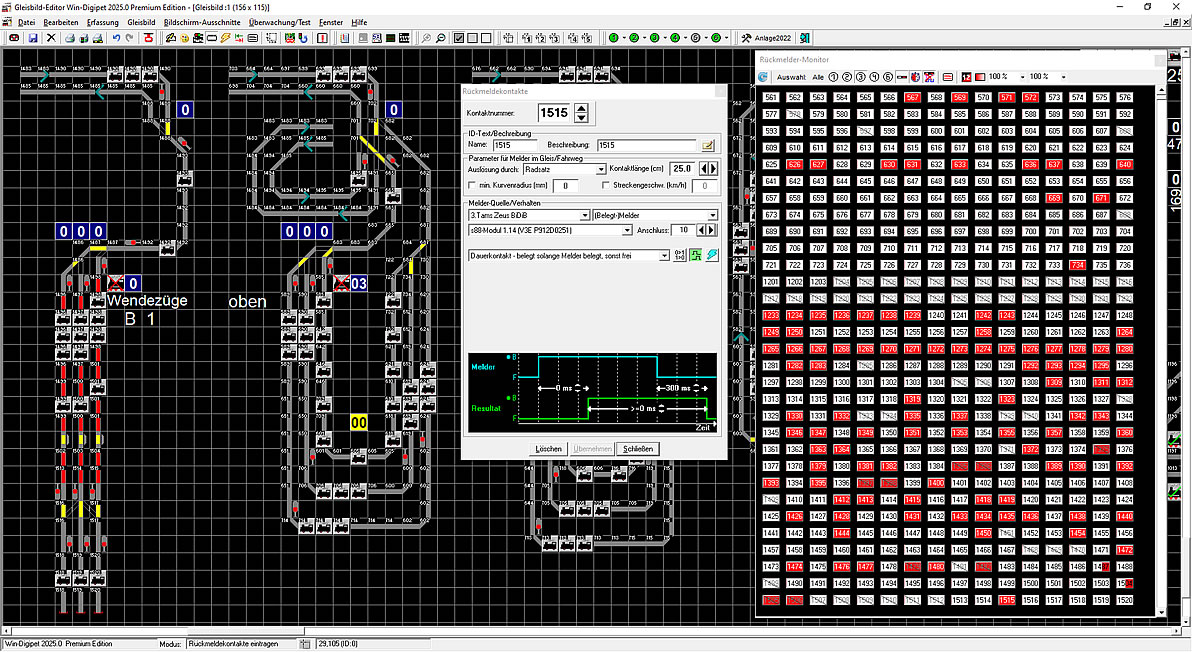Increase Kontaktnummer with up arrow
This screenshot has width=1192, height=652.
pyautogui.click(x=581, y=108)
